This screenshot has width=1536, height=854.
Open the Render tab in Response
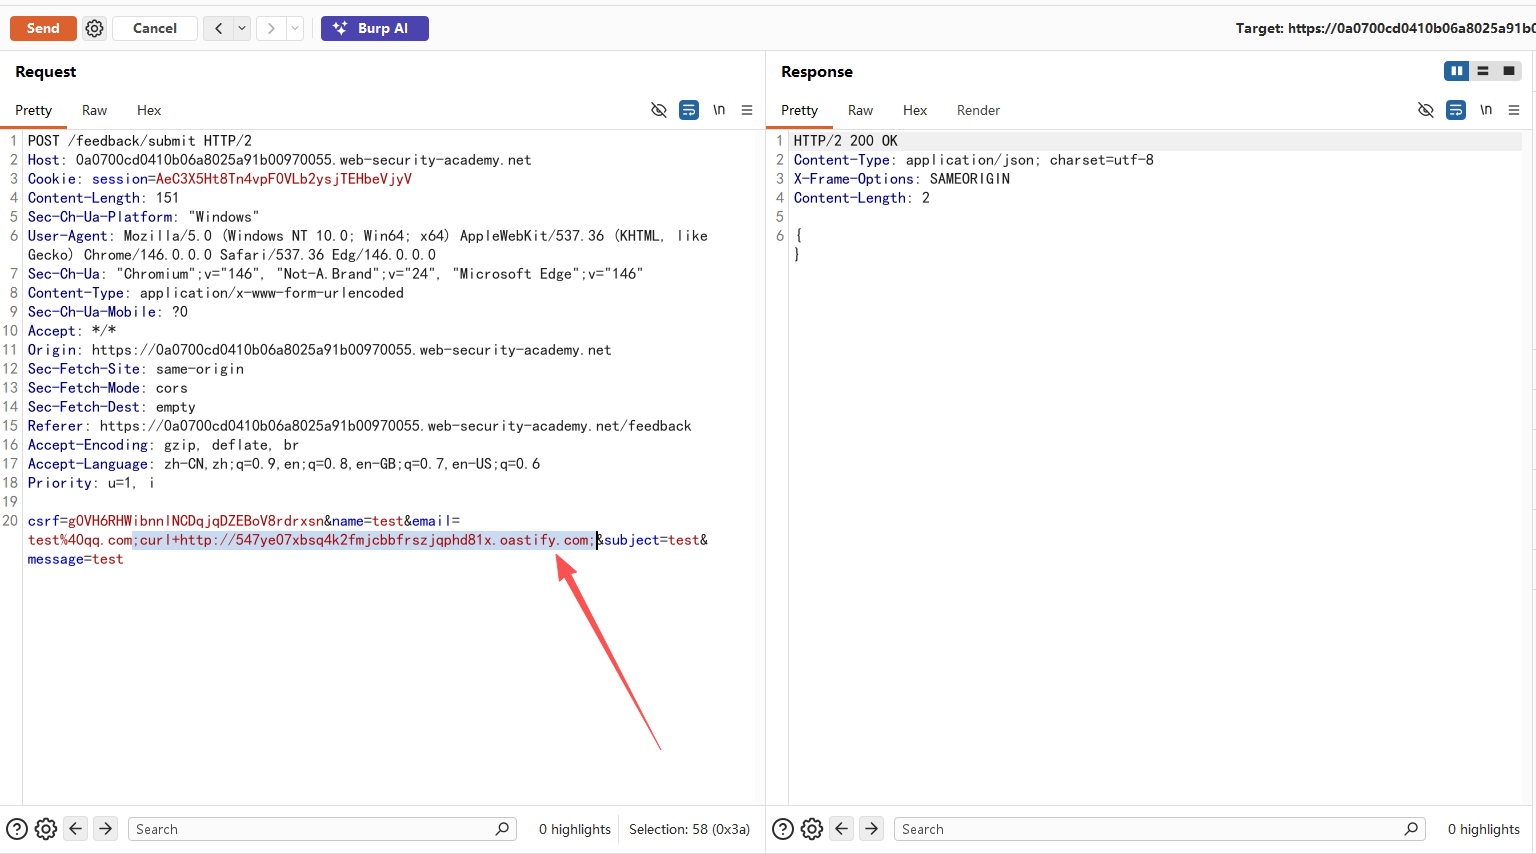[x=977, y=110]
